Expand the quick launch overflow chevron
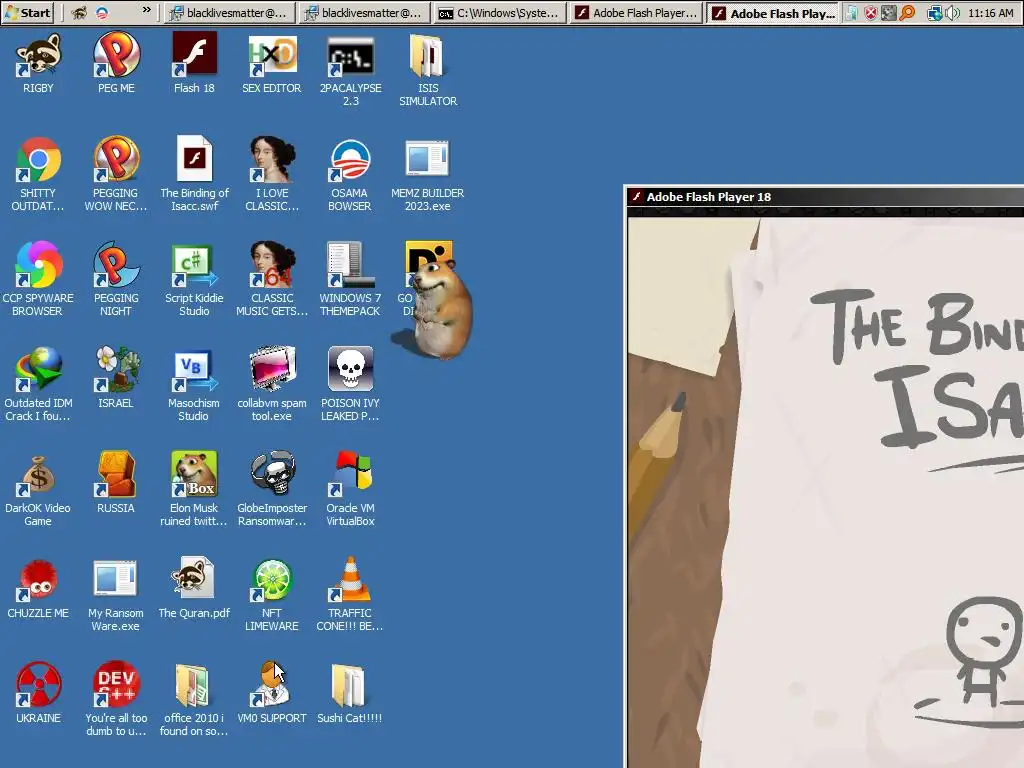The height and width of the screenshot is (768, 1024). (147, 10)
